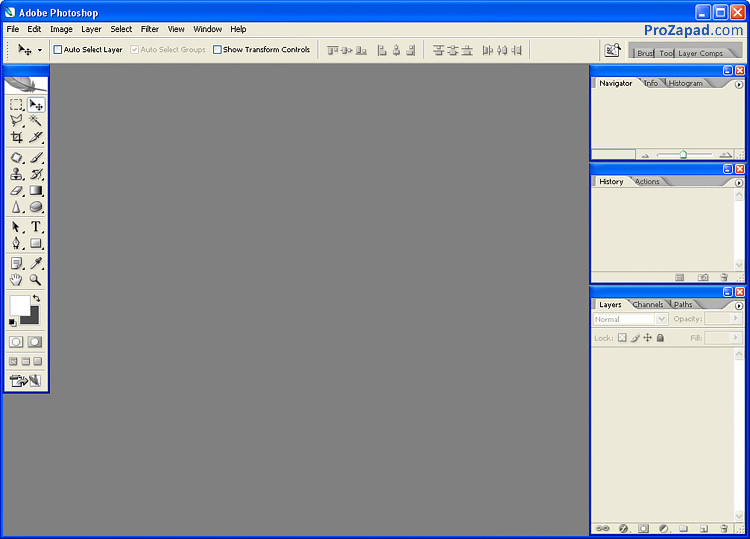Screen dimensions: 750x539
Task: Toggle Lock transparent pixels
Action: point(622,338)
